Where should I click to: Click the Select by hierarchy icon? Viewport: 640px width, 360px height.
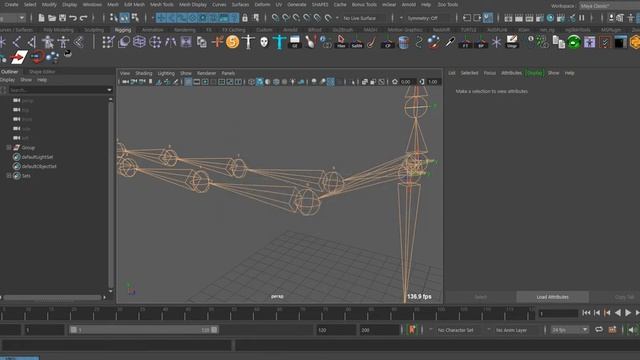coord(114,18)
